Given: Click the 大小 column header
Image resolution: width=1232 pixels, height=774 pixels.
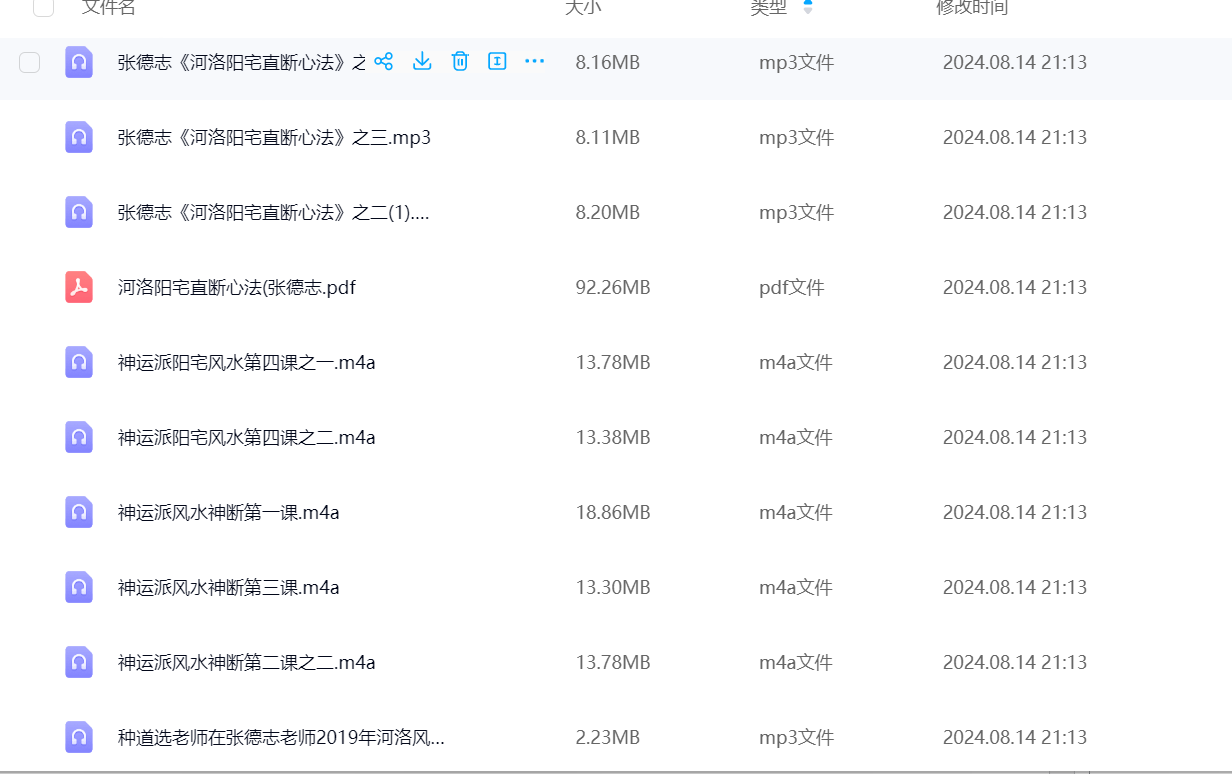Looking at the screenshot, I should [584, 8].
